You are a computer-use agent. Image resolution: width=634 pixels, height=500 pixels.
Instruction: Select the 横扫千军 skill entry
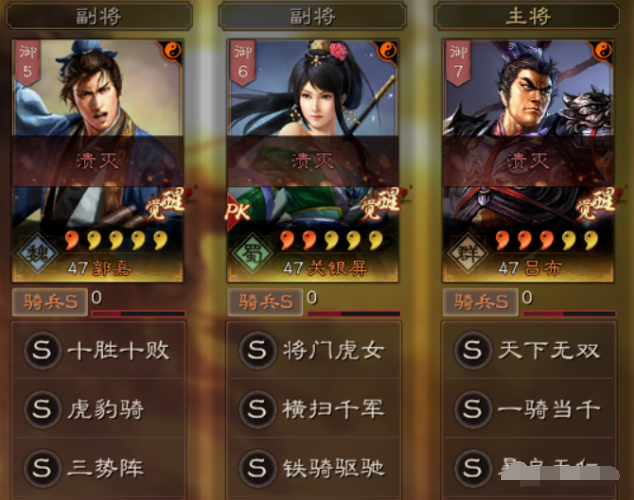[314, 409]
